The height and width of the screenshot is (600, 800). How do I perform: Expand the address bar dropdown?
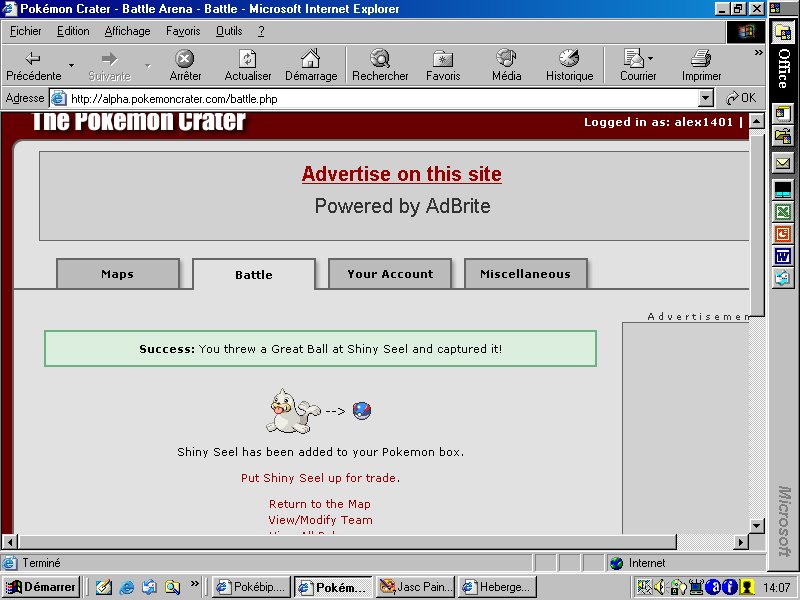coord(706,98)
